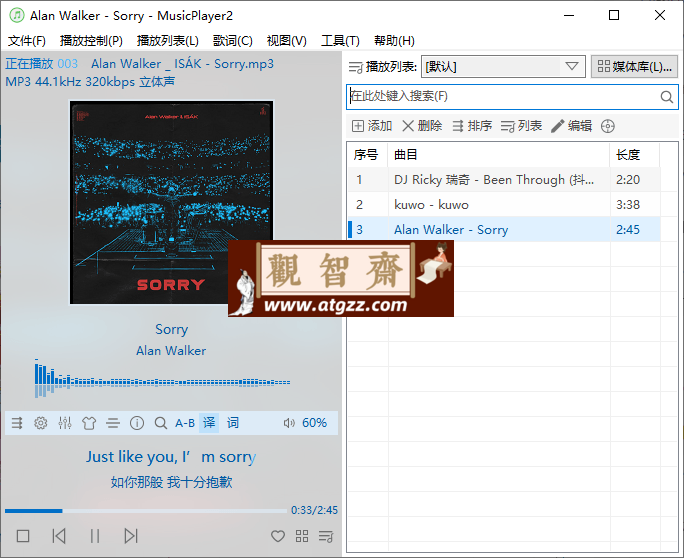This screenshot has width=684, height=558.
Task: Open main menu three-lines icon
Action: click(113, 423)
